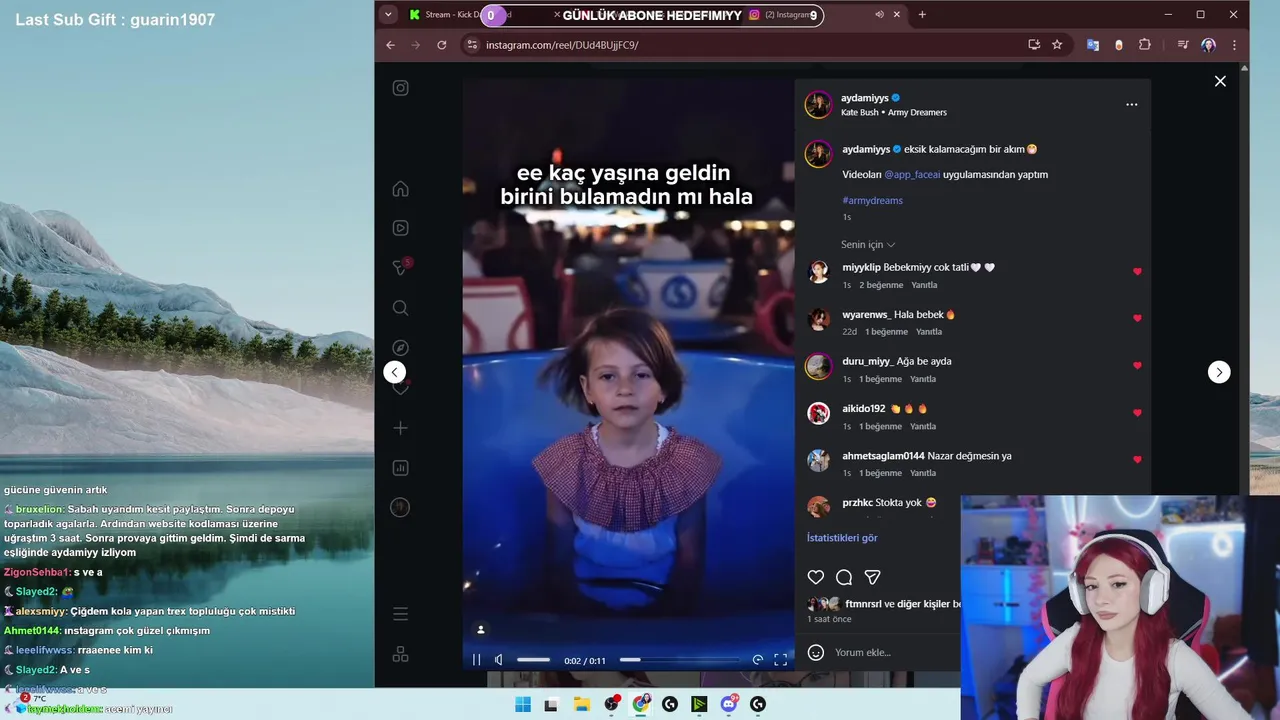Open Discord from taskbar
The image size is (1280, 720).
click(x=729, y=704)
